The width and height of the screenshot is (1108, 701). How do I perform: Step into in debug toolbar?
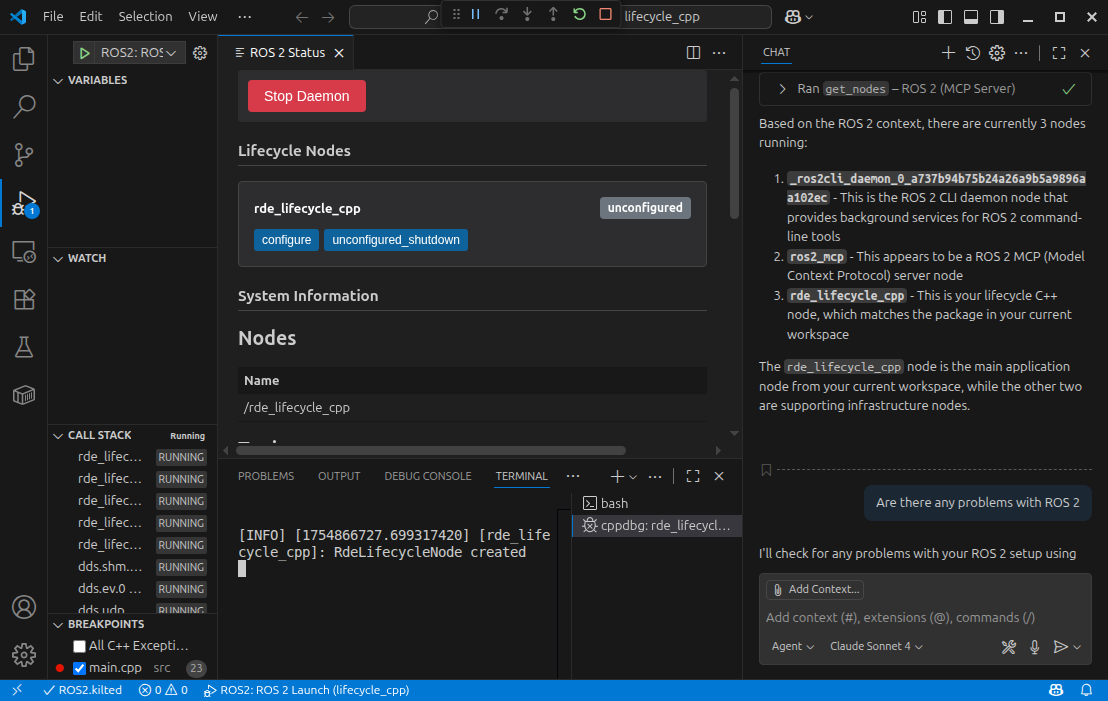click(x=527, y=15)
